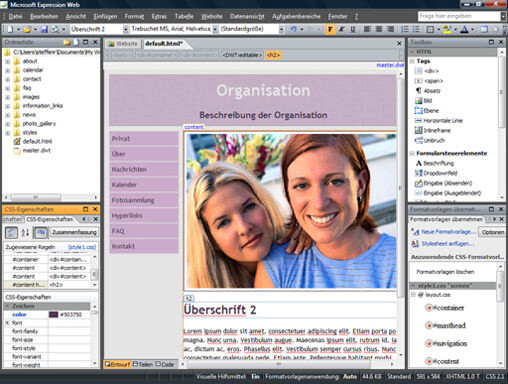
Task: Open the Format menu
Action: pyautogui.click(x=134, y=16)
